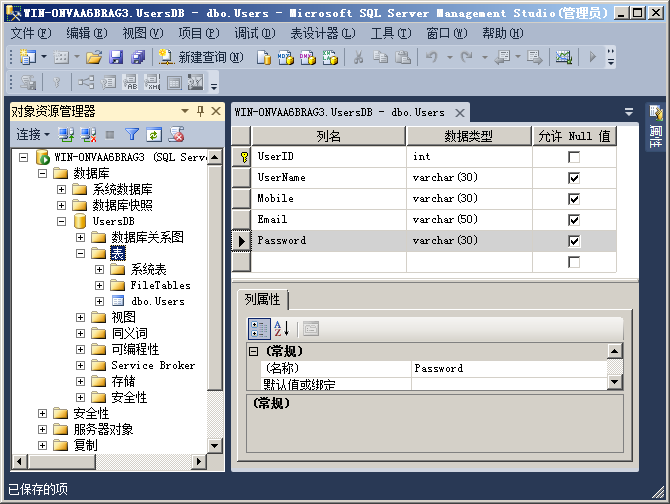Viewport: 670px width, 504px height.
Task: Click the Generate Change Script icon
Action: [28, 82]
